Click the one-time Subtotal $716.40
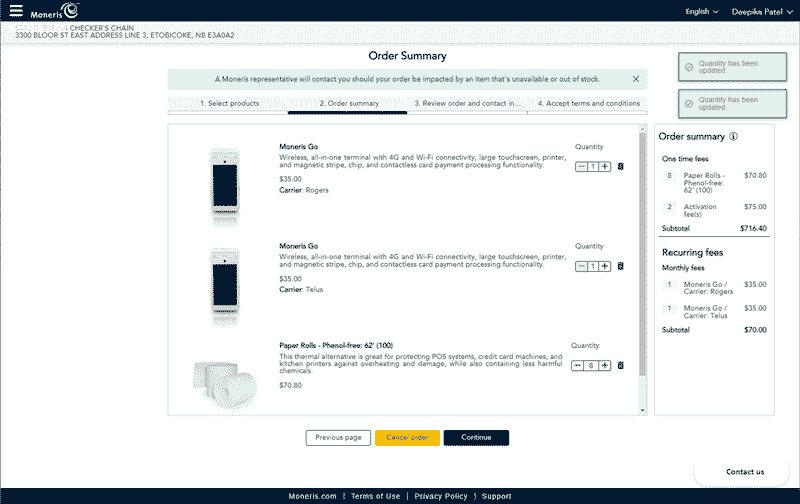The height and width of the screenshot is (504, 800). pyautogui.click(x=714, y=229)
